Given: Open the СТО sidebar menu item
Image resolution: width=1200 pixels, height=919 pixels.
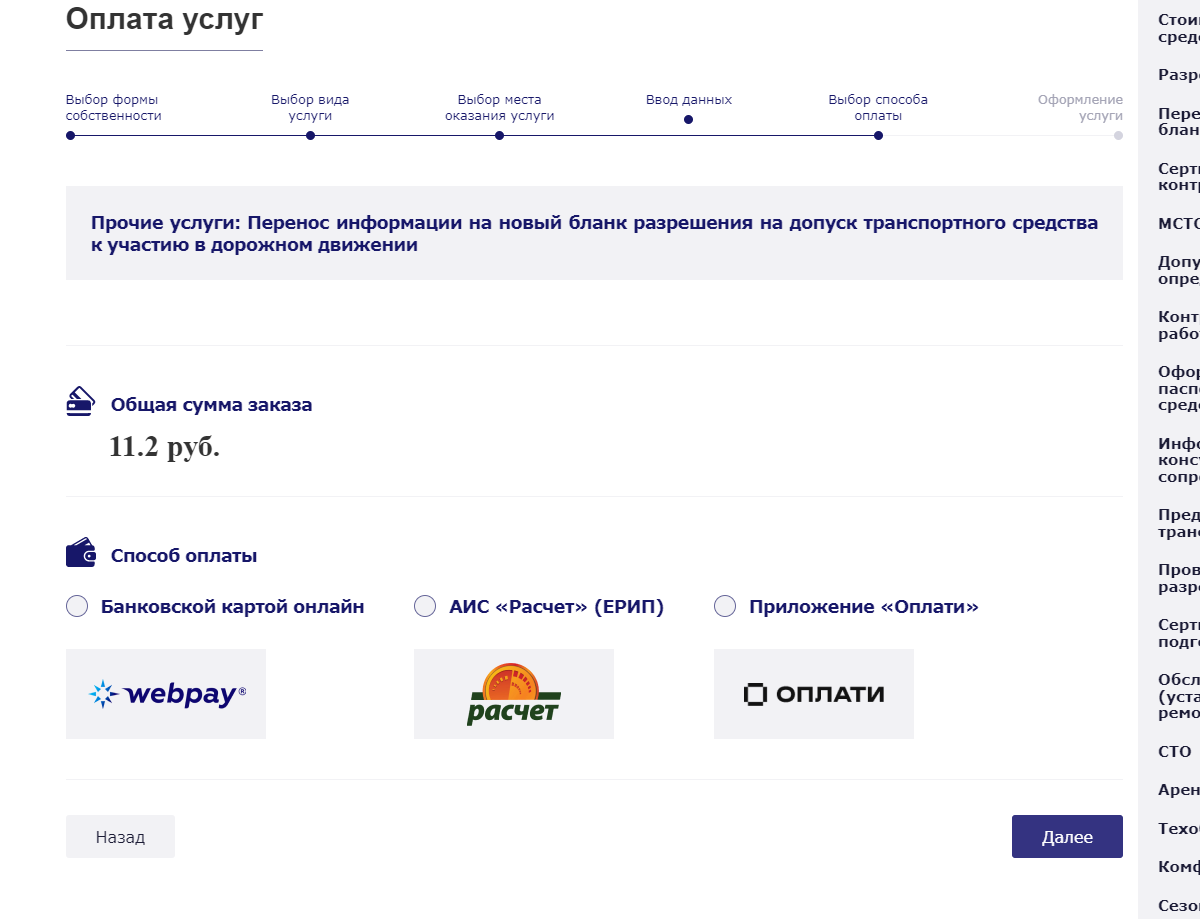Looking at the screenshot, I should click(x=1175, y=752).
